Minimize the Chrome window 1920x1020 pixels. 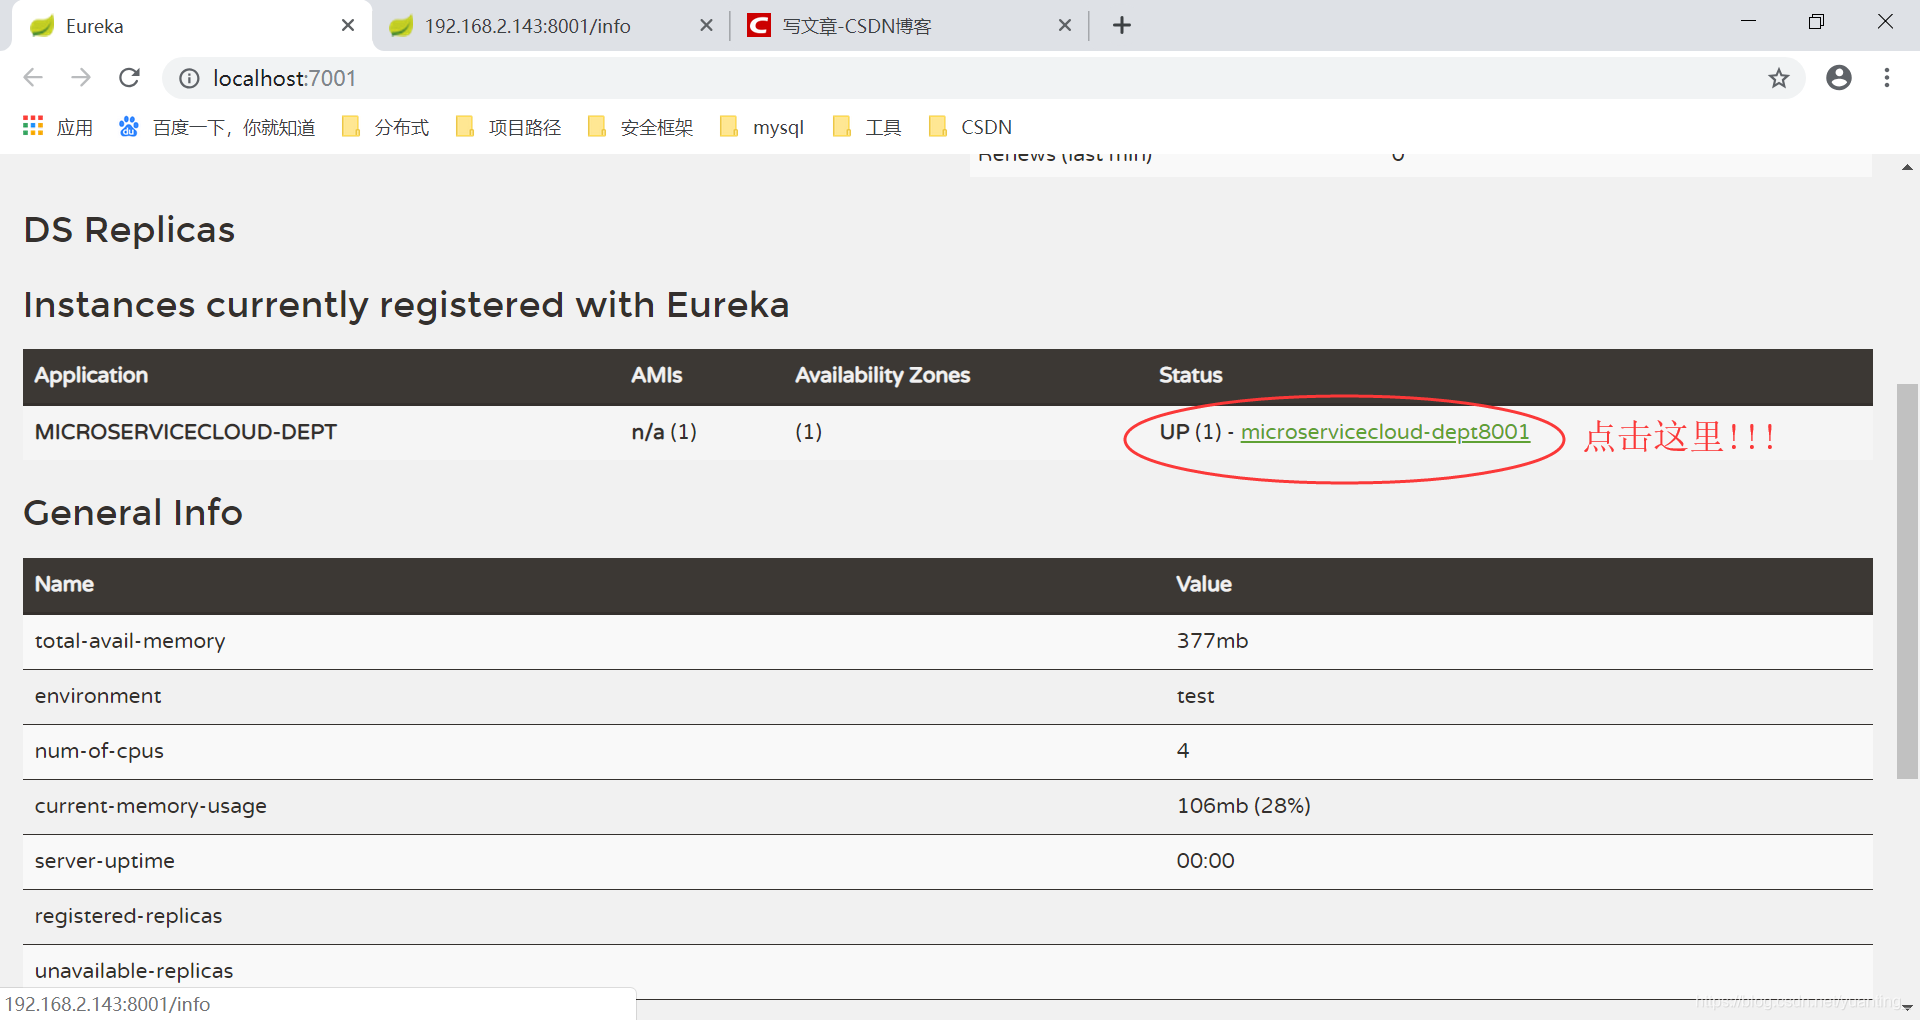(x=1748, y=21)
